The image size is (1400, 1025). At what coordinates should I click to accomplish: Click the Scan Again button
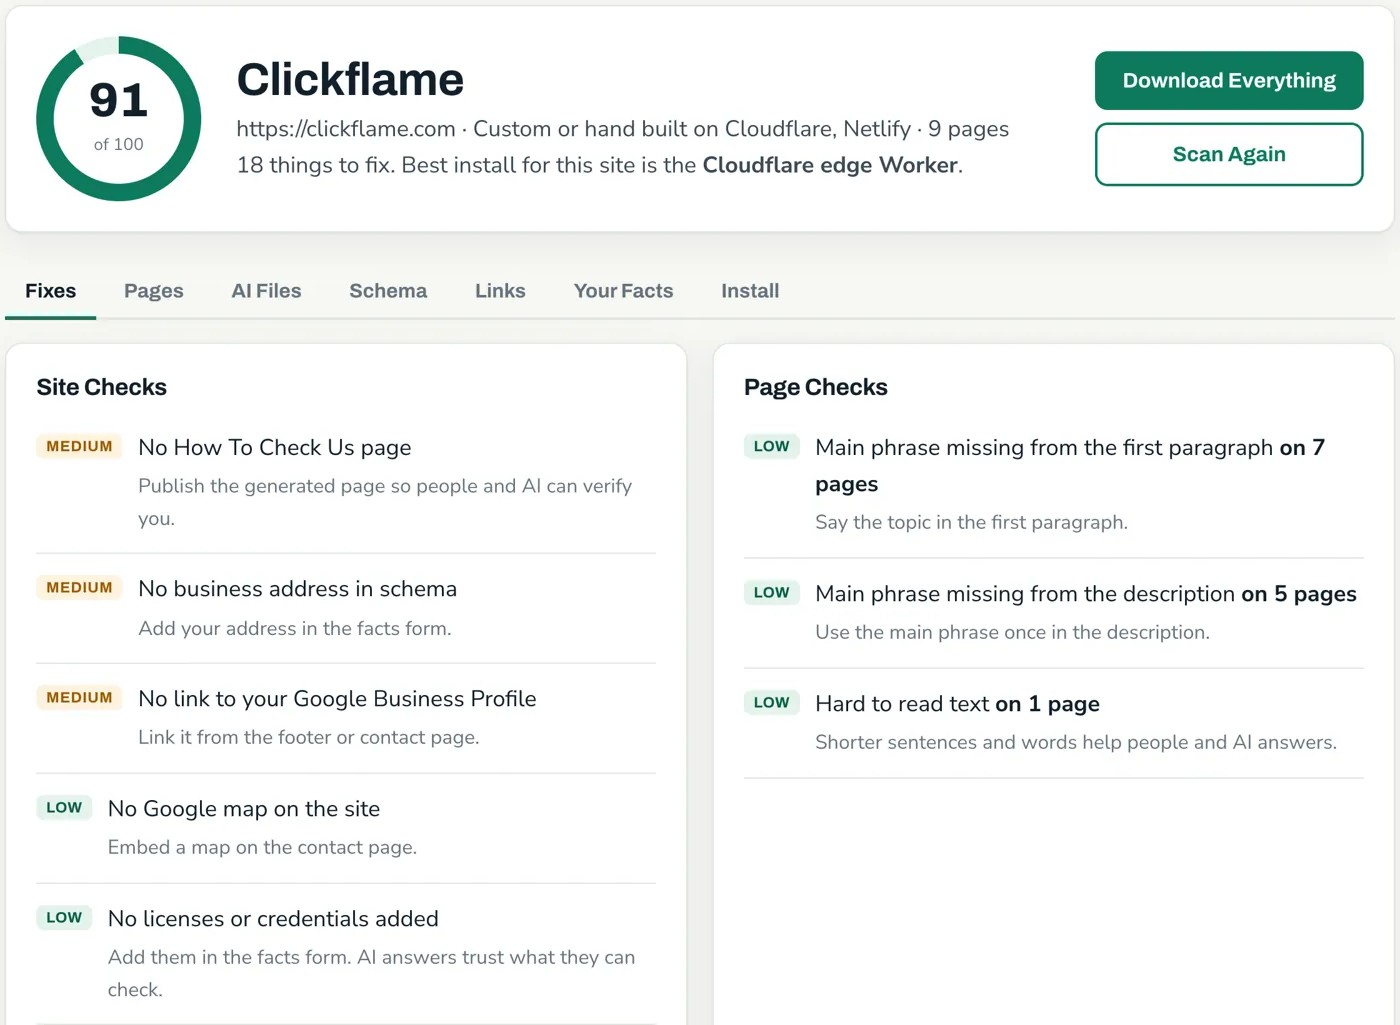click(x=1229, y=154)
